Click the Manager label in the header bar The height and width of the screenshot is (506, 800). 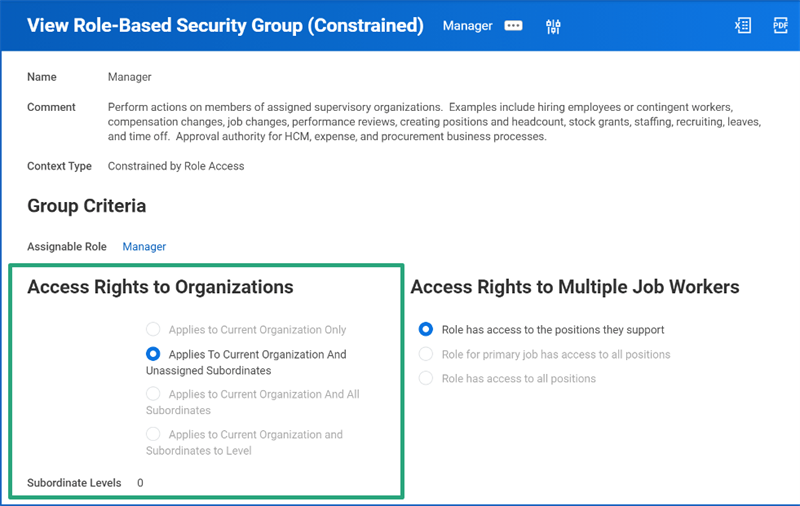point(467,26)
